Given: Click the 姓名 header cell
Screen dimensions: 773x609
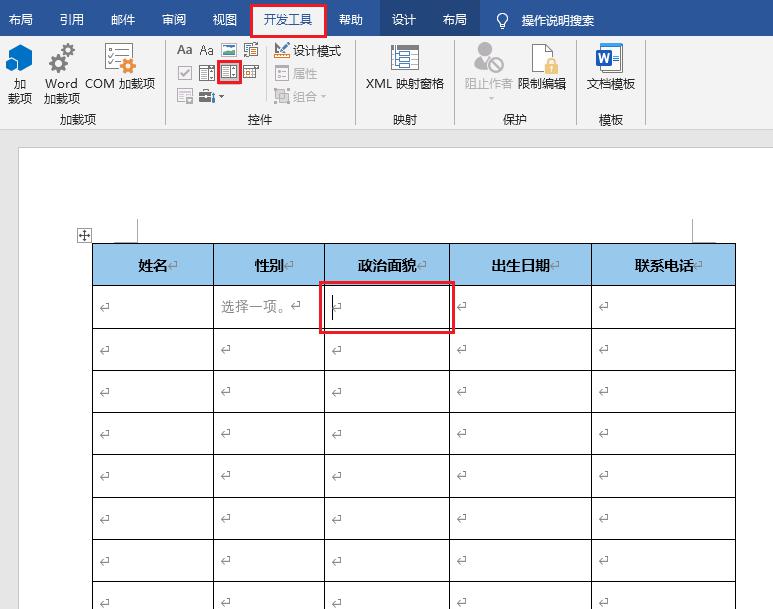Looking at the screenshot, I should pos(153,265).
